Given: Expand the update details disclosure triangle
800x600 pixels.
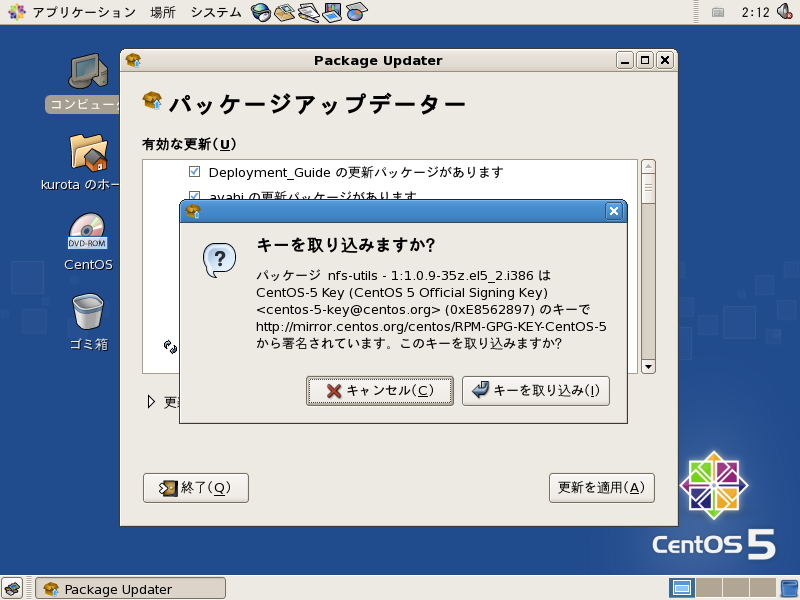Looking at the screenshot, I should coord(151,402).
